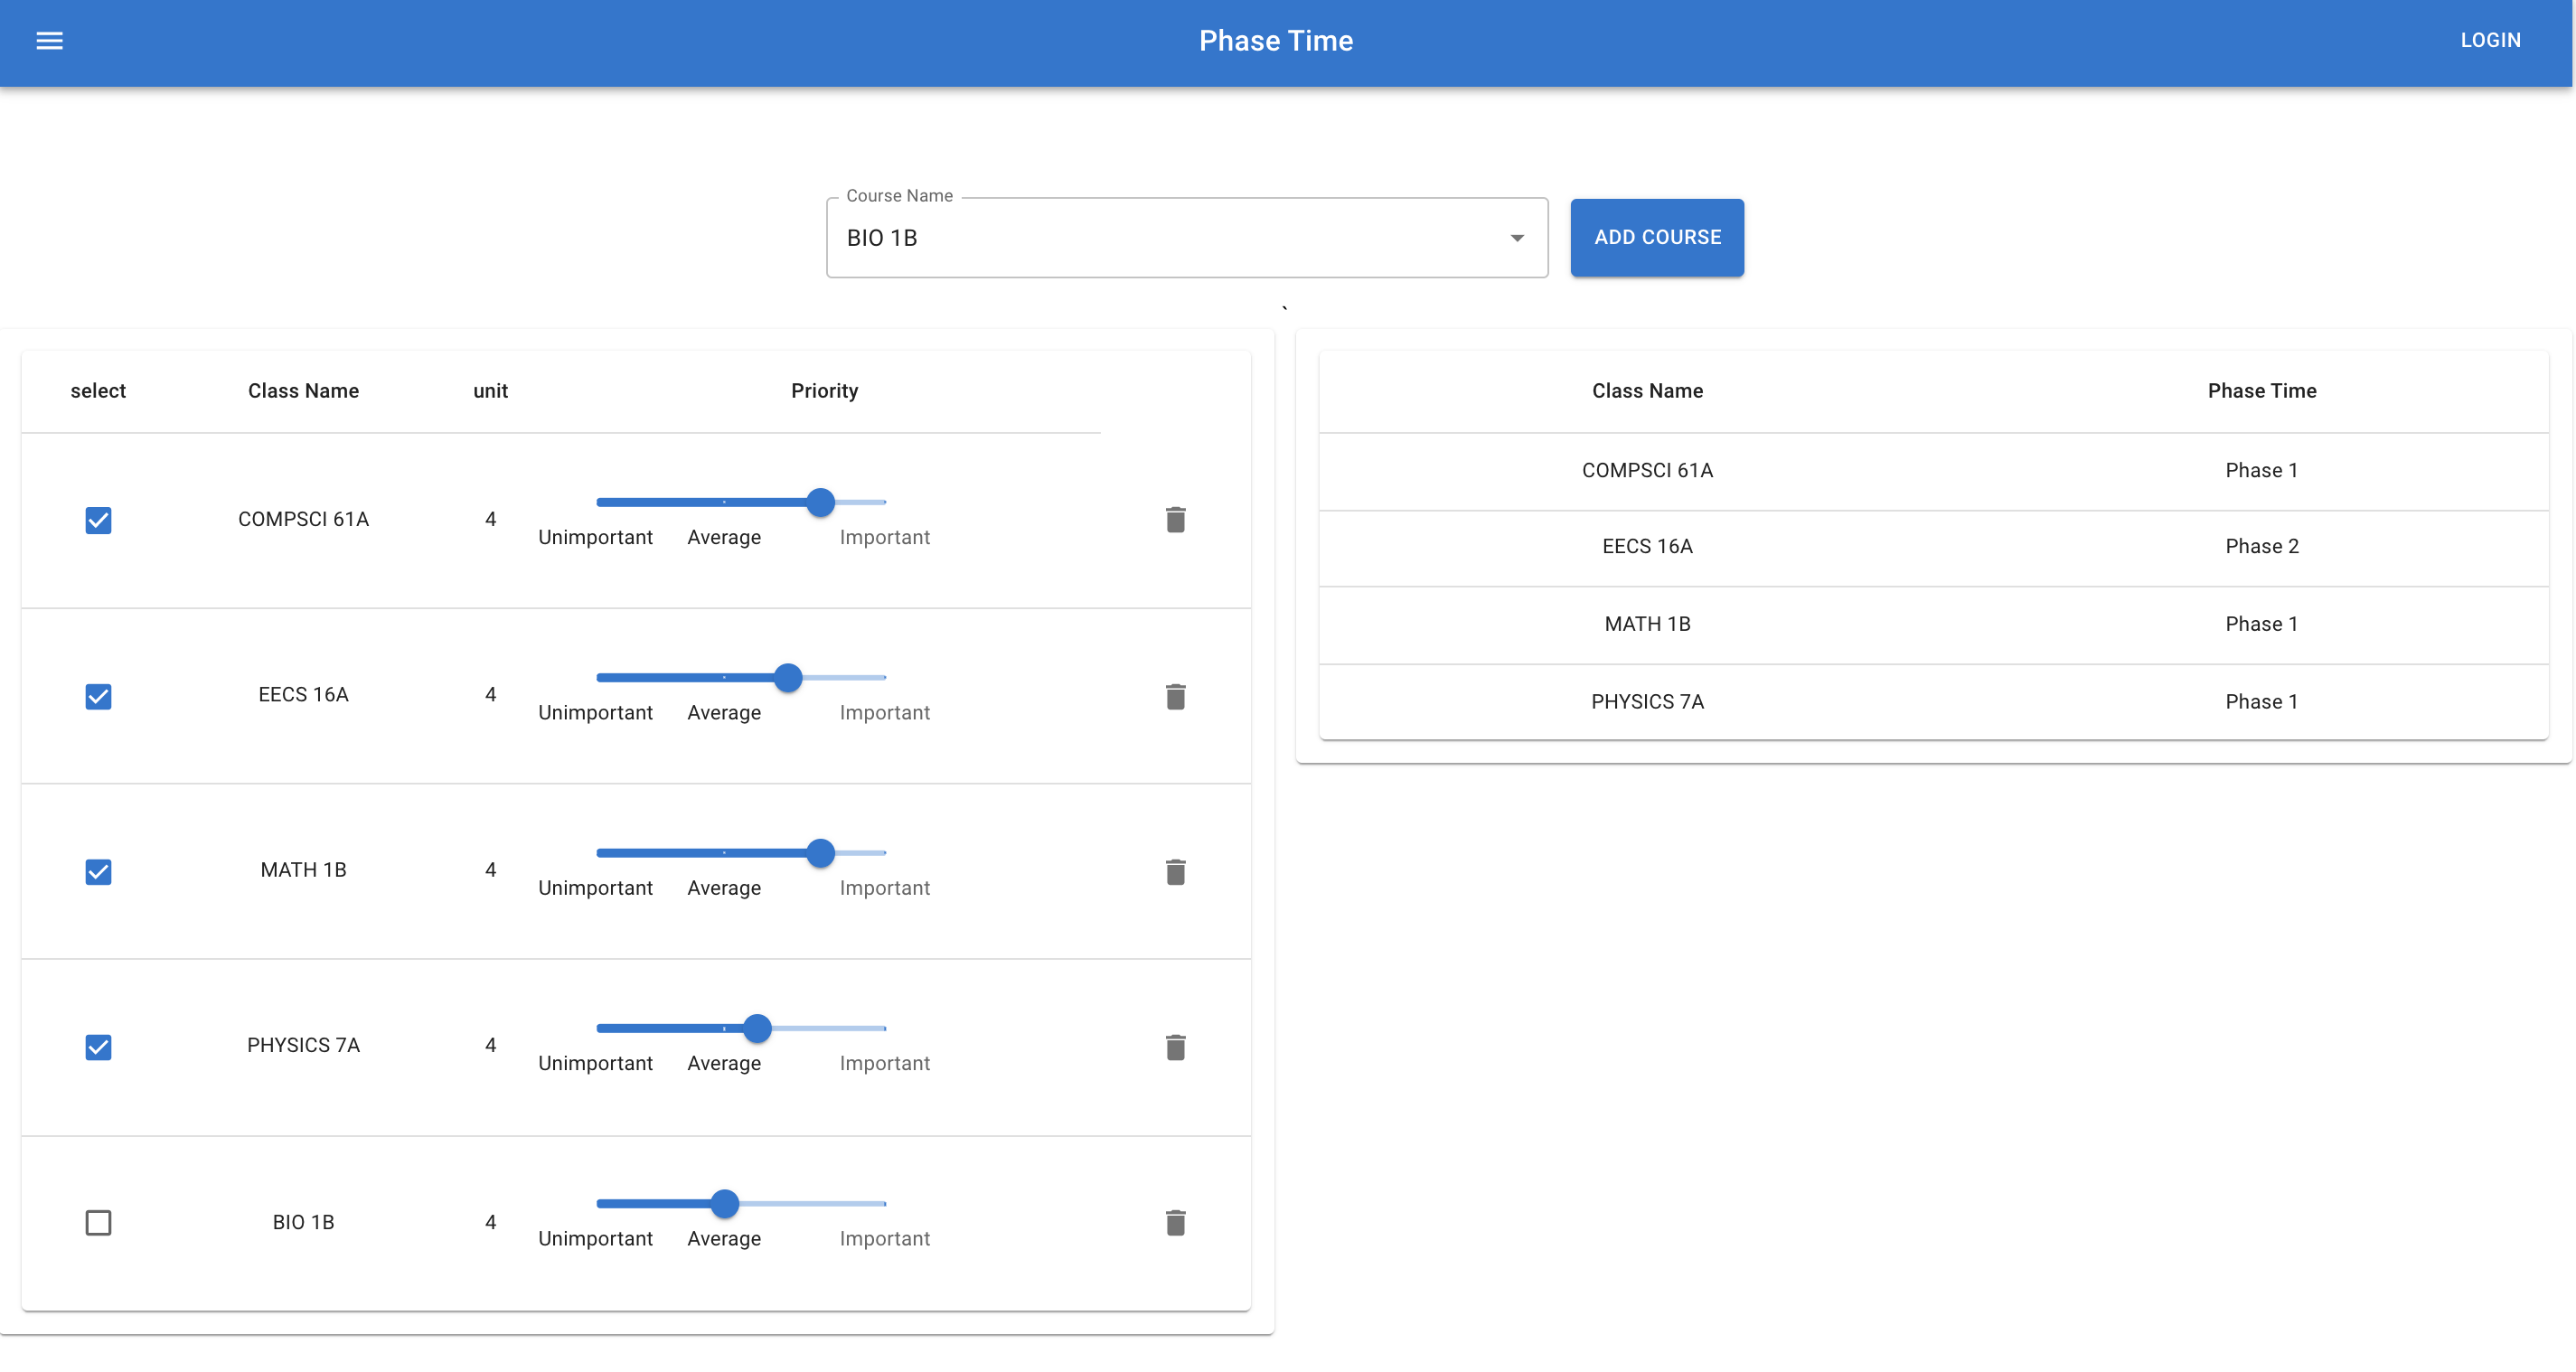Select the Priority column header
This screenshot has width=2576, height=1372.
pyautogui.click(x=823, y=390)
